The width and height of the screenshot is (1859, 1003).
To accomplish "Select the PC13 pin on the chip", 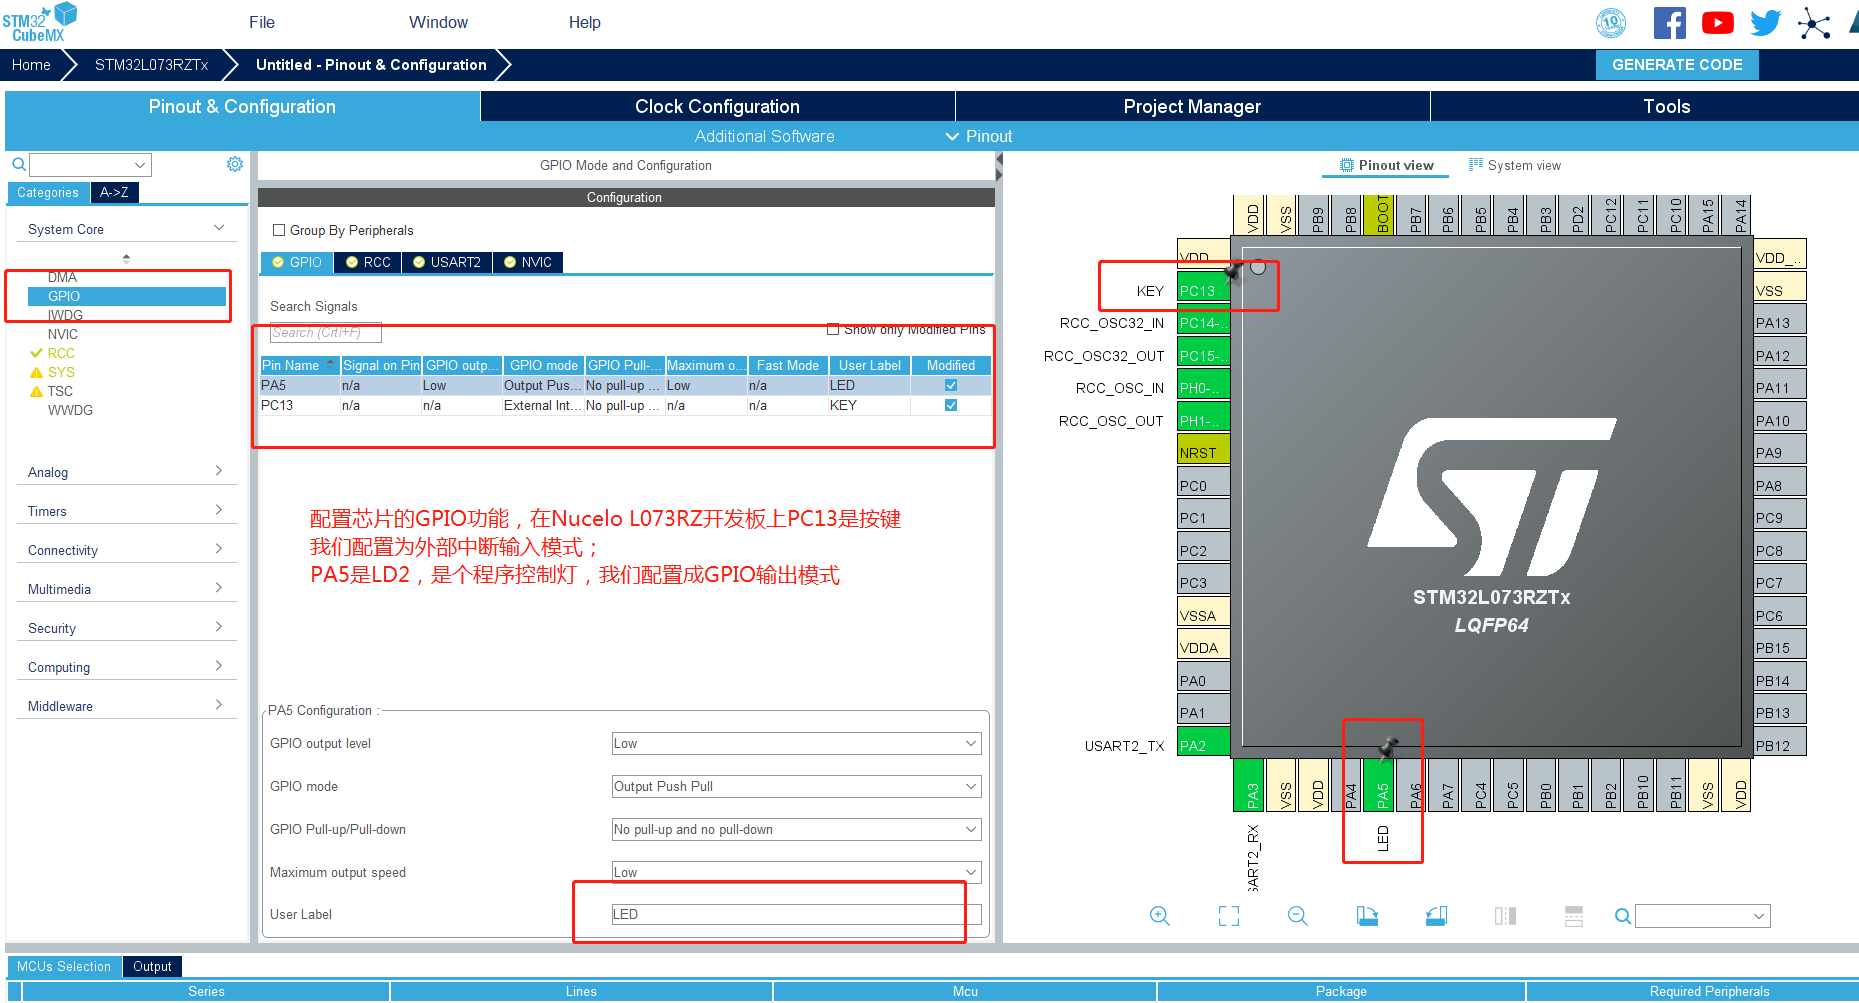I will coord(1202,291).
